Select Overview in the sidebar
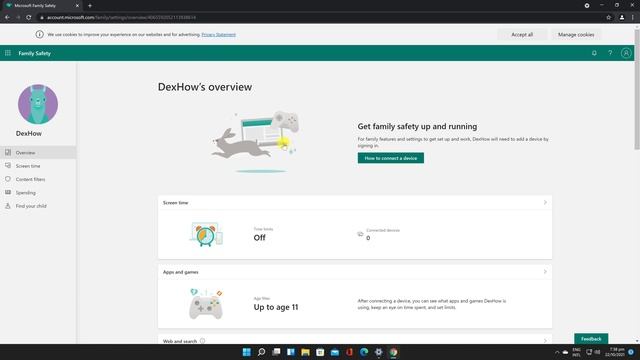Screen dimensions: 640x360 pyautogui.click(x=38, y=152)
